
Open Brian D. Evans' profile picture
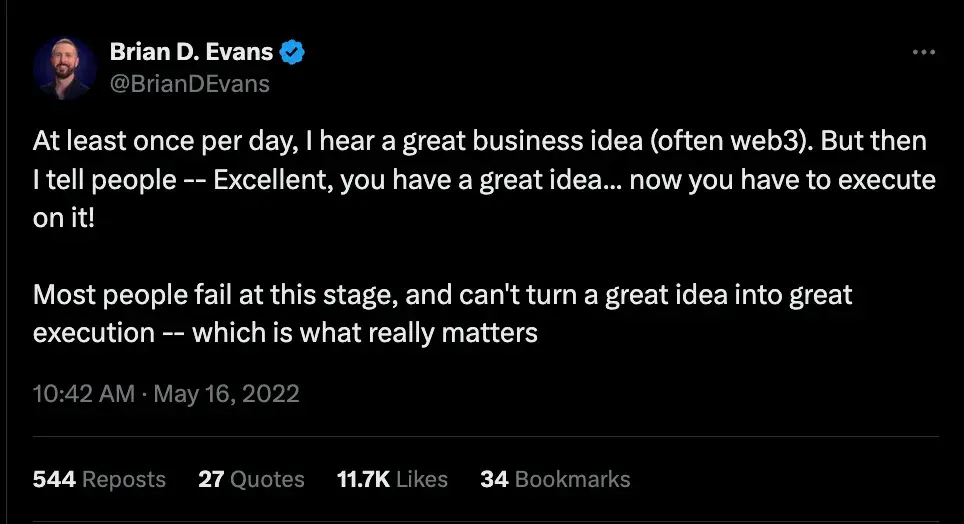[x=65, y=68]
